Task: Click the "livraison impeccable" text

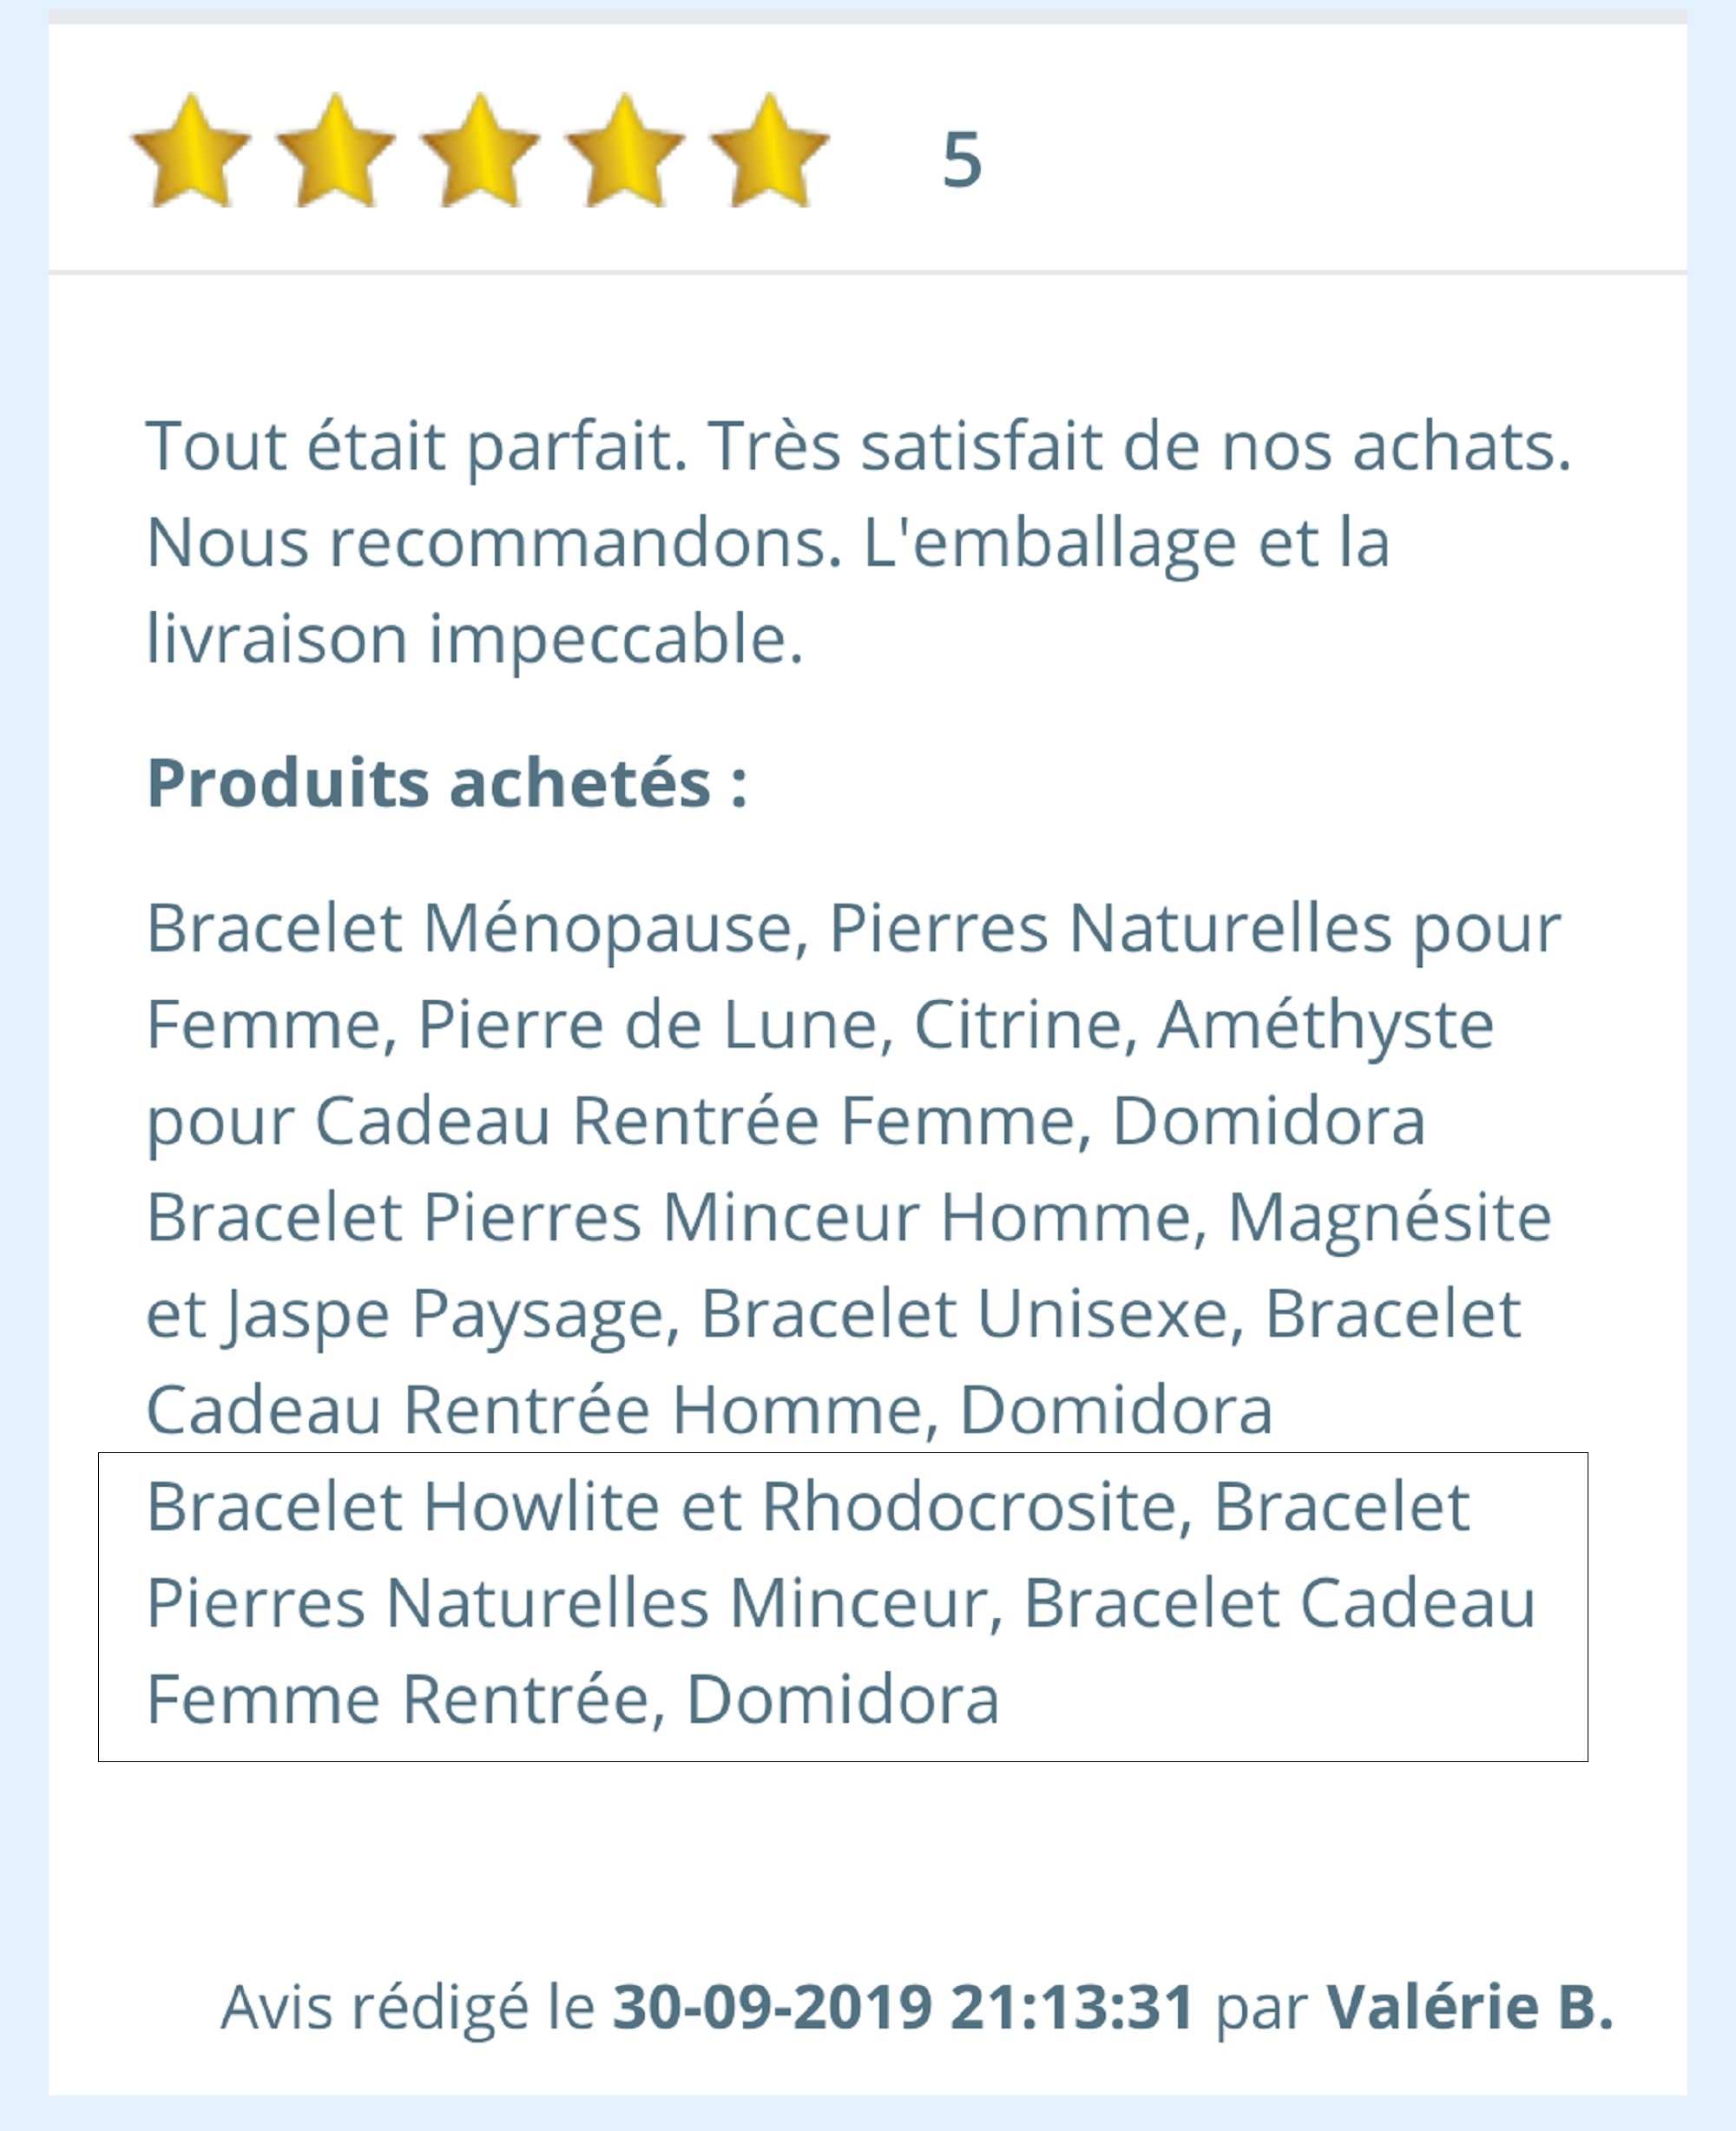Action: (475, 639)
